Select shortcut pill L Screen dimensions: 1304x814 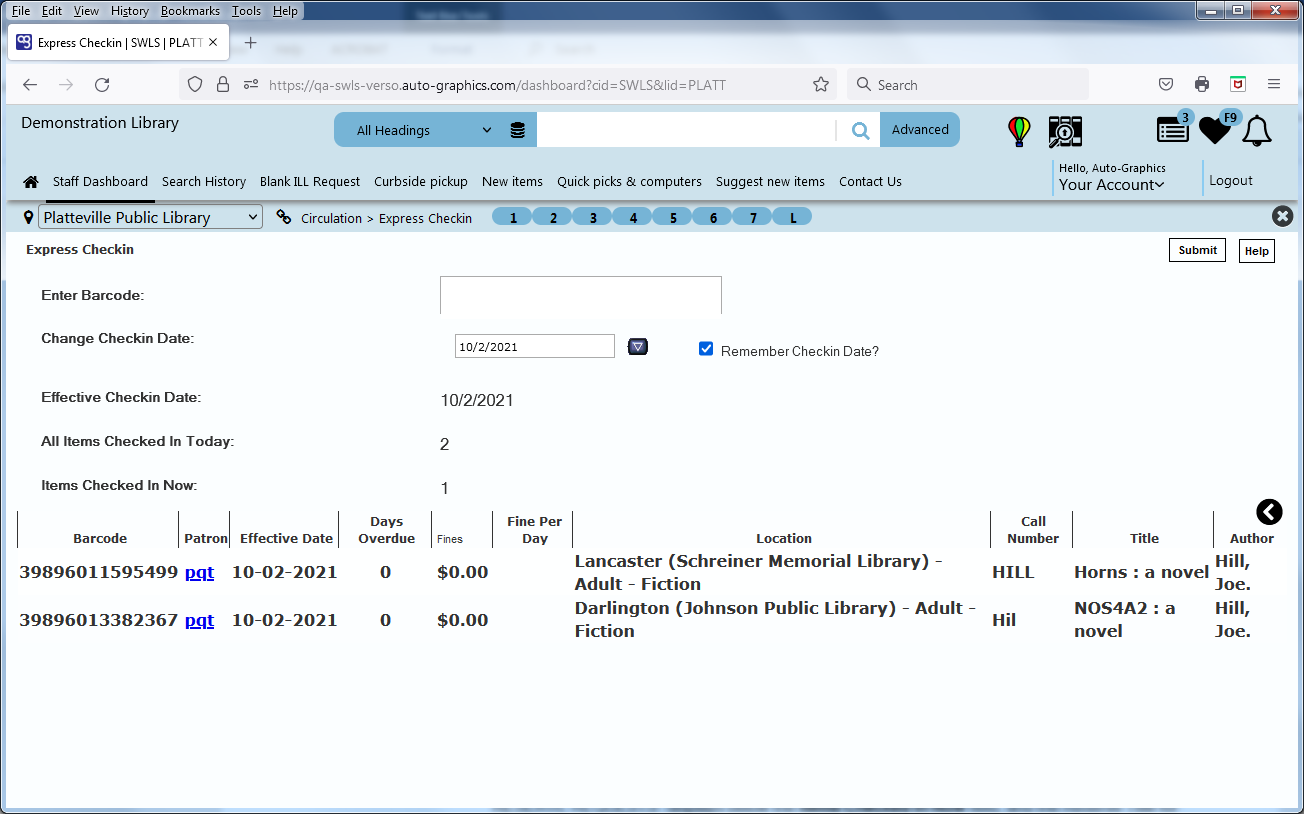pyautogui.click(x=793, y=217)
